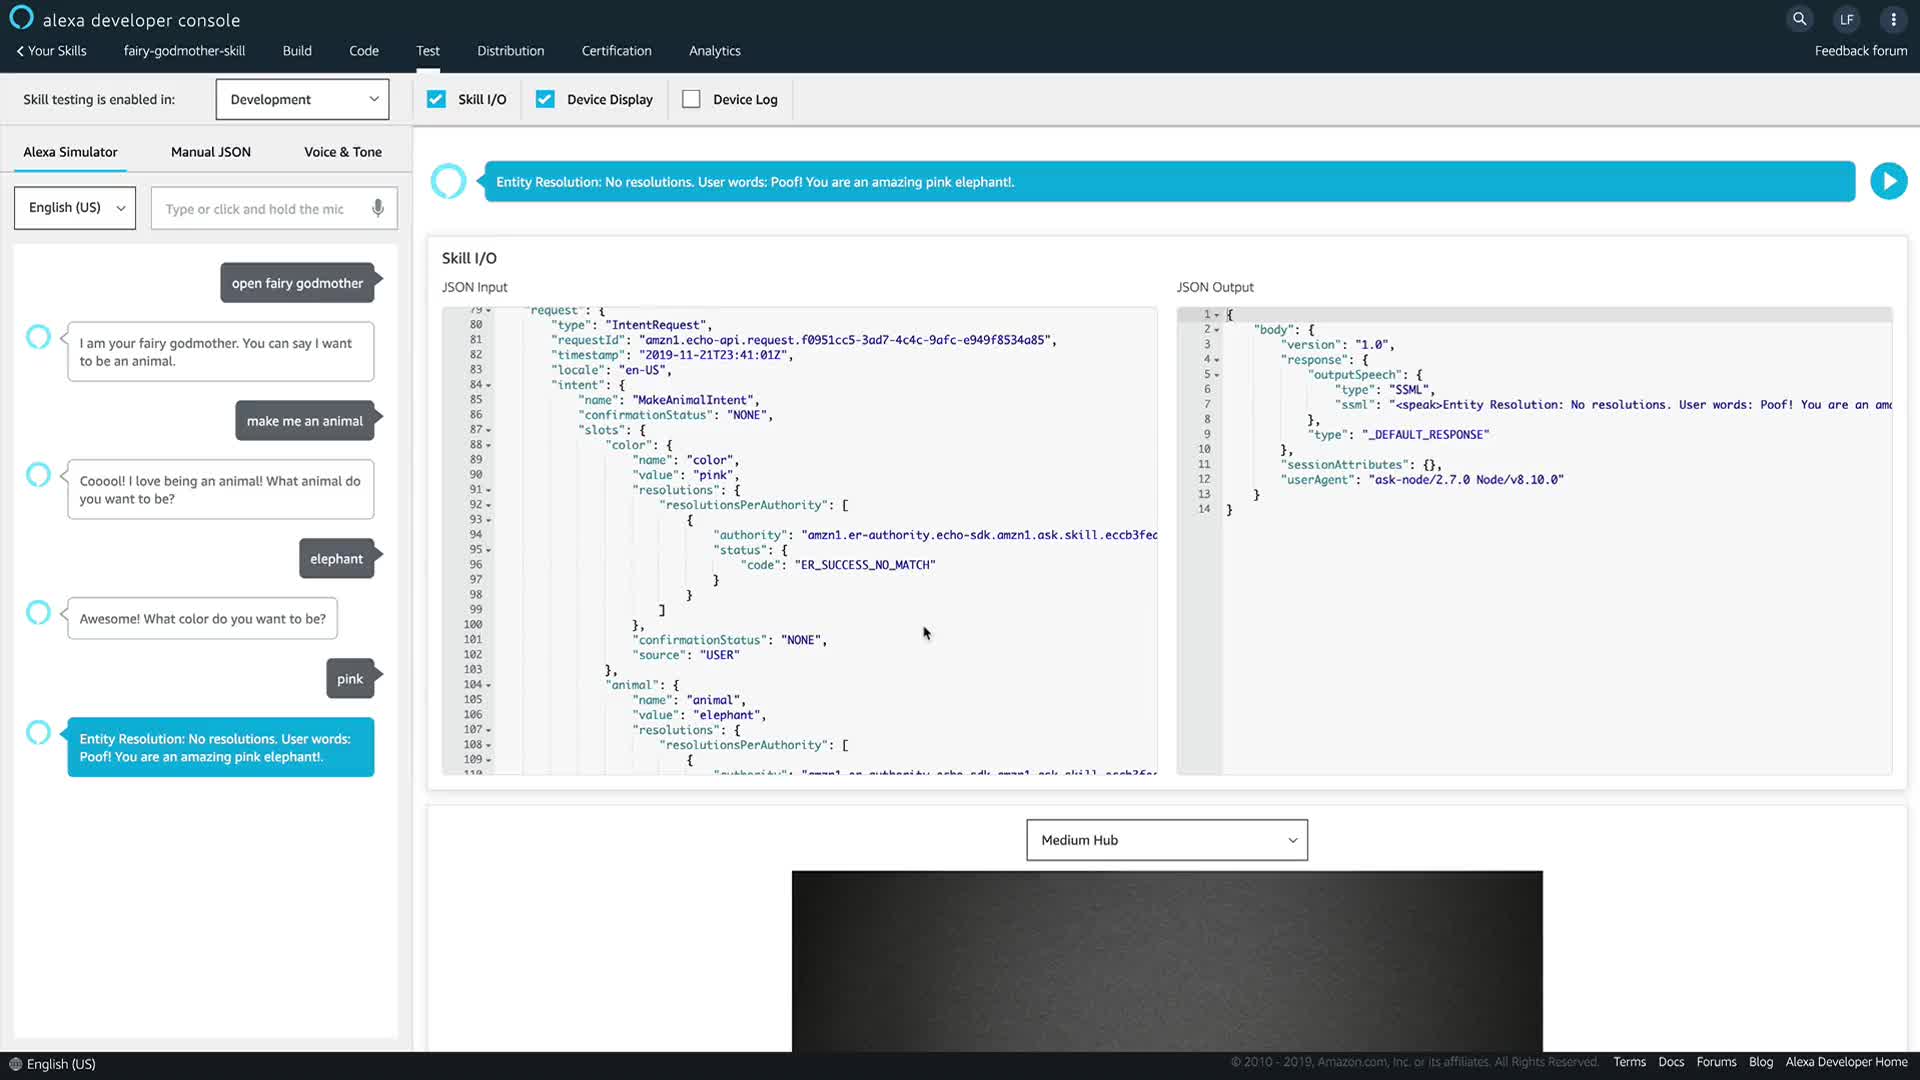Switch to the Manual JSON tab
The image size is (1920, 1080).
[210, 152]
